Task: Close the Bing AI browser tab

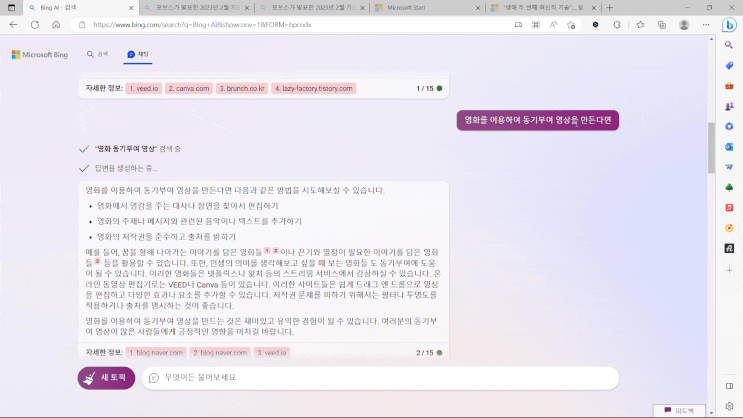Action: point(131,8)
